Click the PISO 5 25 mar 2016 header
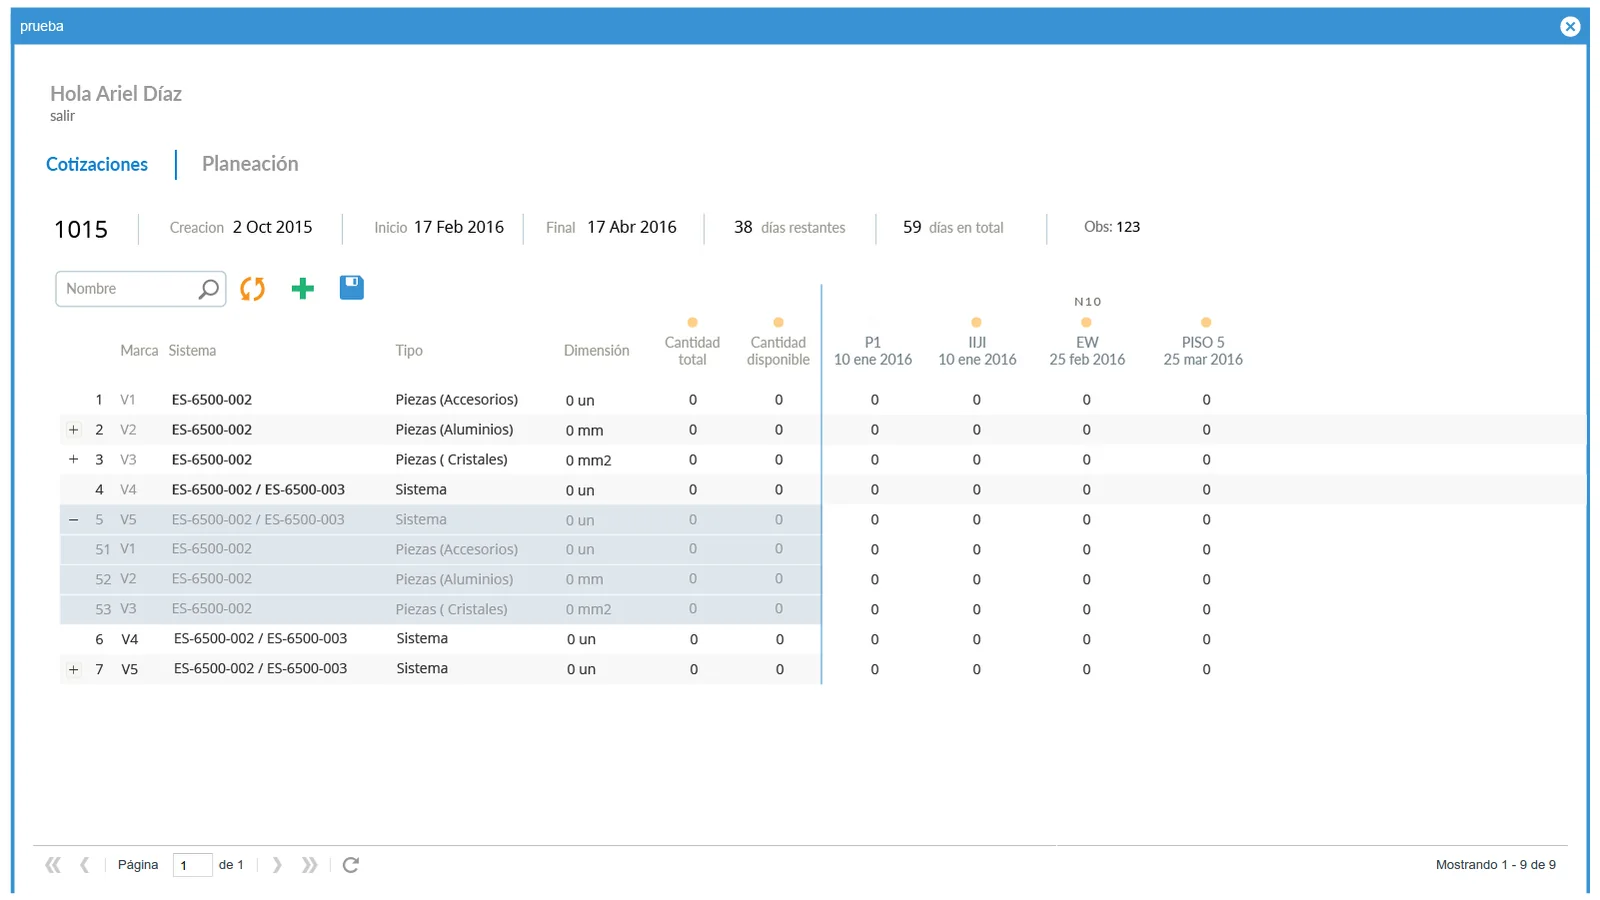1600x900 pixels. click(1203, 351)
